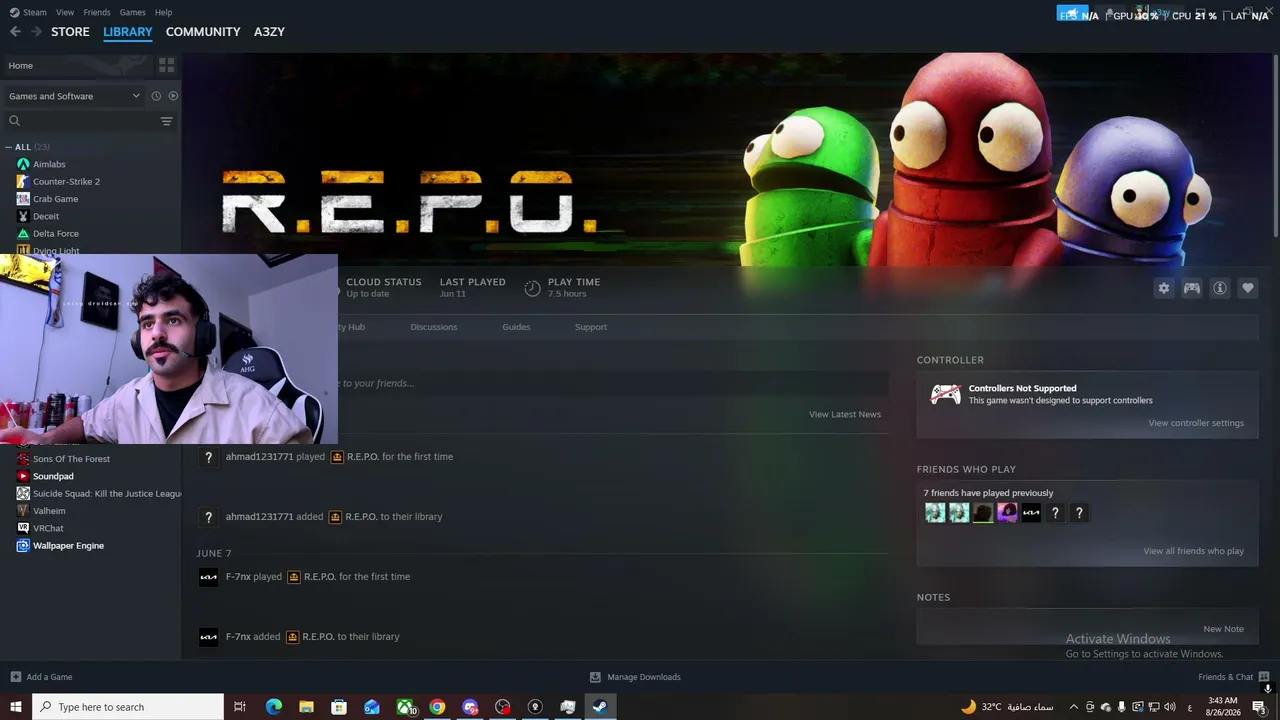This screenshot has height=720, width=1280.
Task: Toggle the ready-to-play filter icon
Action: point(173,96)
